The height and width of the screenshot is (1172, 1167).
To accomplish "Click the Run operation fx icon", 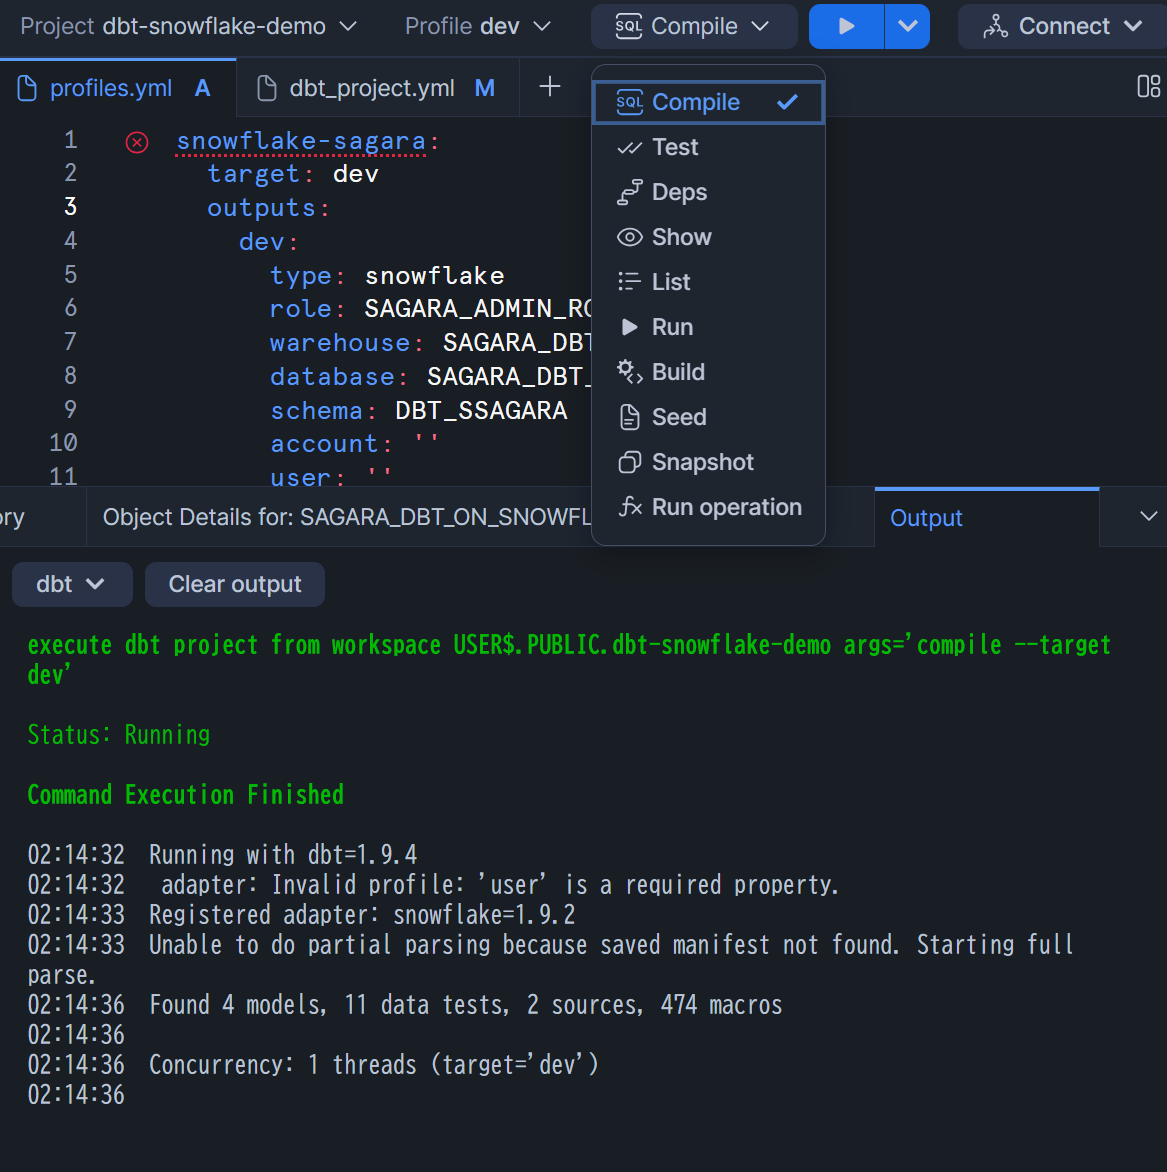I will (x=630, y=507).
